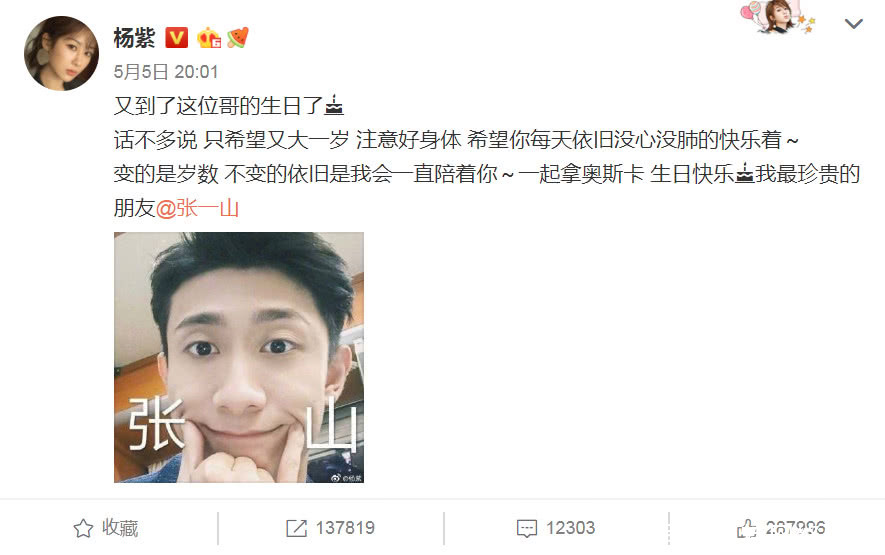The image size is (885, 555).
Task: Enlarge the attached selfie photo
Action: pos(239,357)
